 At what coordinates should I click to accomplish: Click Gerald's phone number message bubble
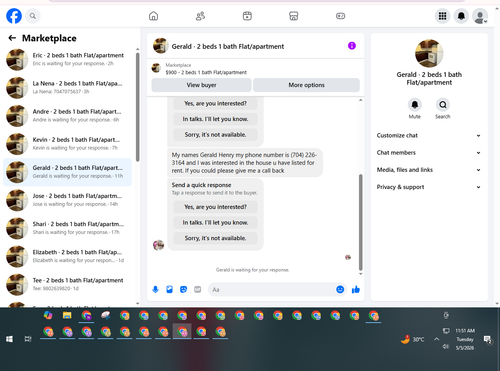tap(245, 163)
